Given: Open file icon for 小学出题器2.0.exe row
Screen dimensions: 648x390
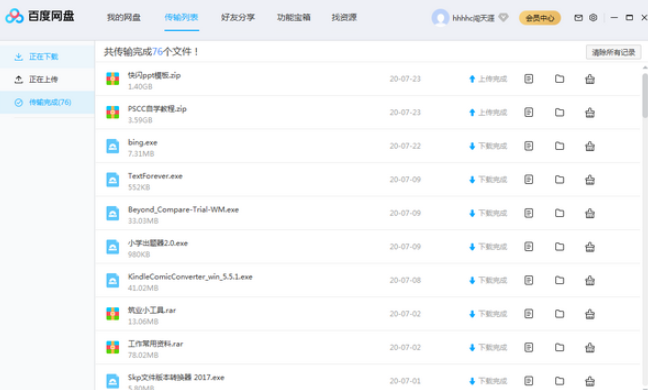Looking at the screenshot, I should [529, 246].
